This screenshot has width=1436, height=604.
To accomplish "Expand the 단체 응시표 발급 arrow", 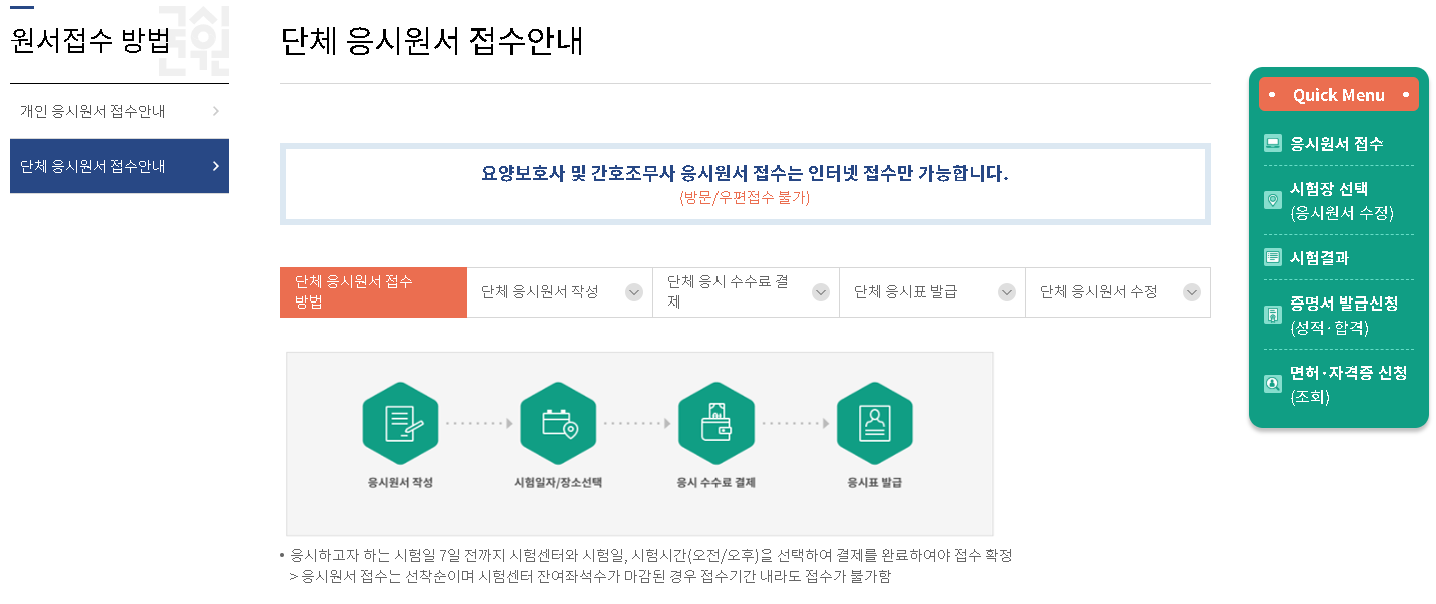I will pyautogui.click(x=1007, y=292).
